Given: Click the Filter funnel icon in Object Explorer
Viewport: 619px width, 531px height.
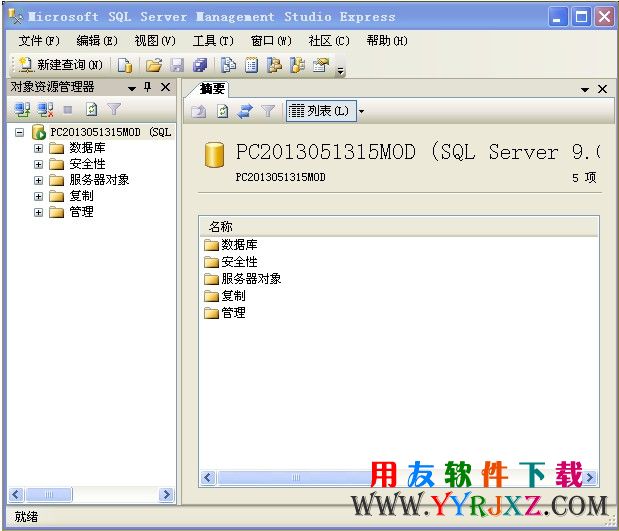Looking at the screenshot, I should tap(114, 109).
